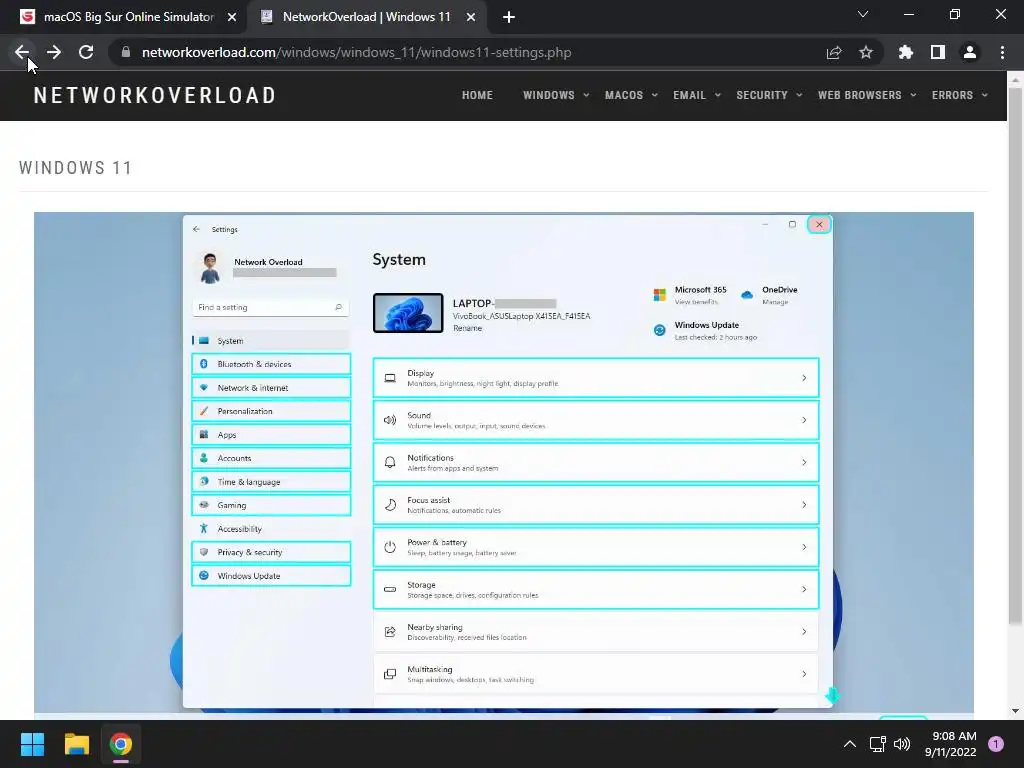Click the Network Overload profile avatar
This screenshot has width=1024, height=768.
point(210,268)
